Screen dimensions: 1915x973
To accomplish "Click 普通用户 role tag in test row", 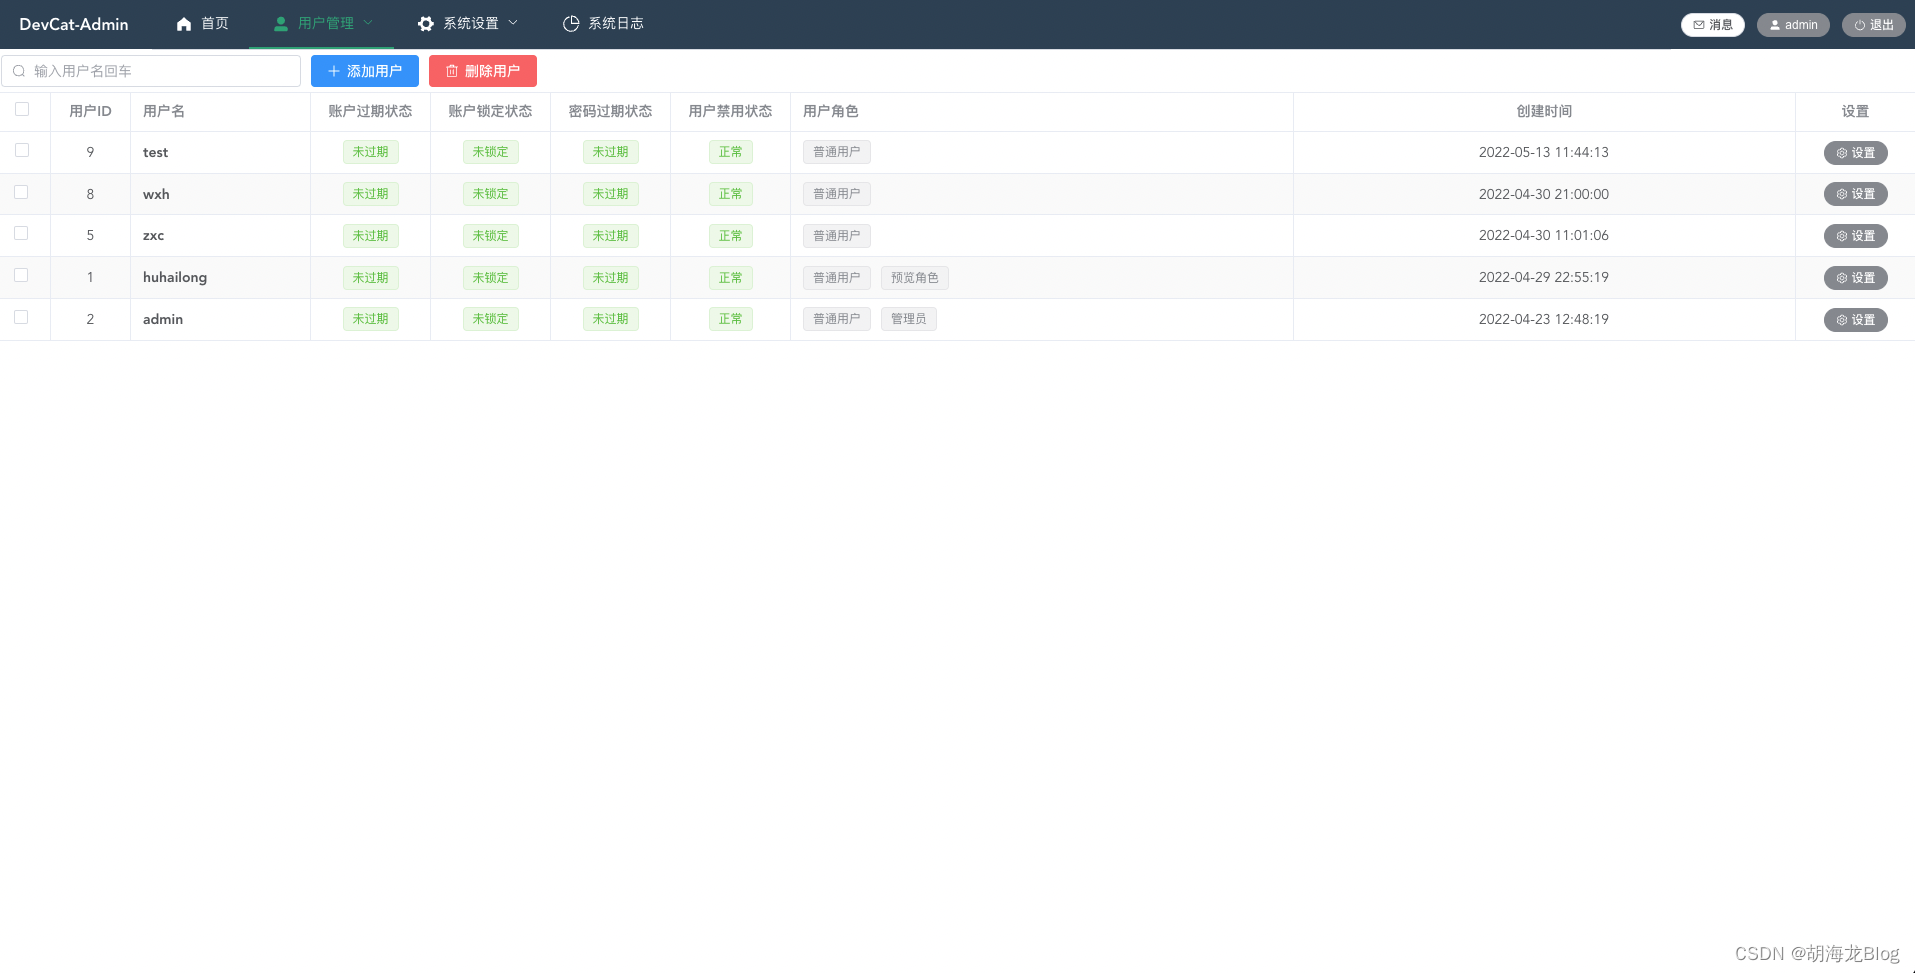I will pos(837,152).
